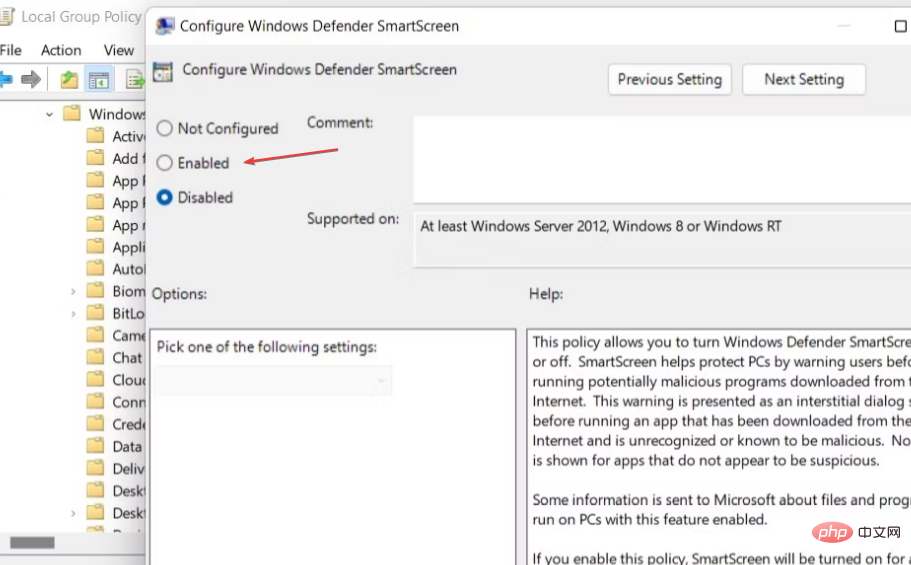
Task: Maximize the Configure Windows Defender SmartScreen dialog
Action: [900, 26]
